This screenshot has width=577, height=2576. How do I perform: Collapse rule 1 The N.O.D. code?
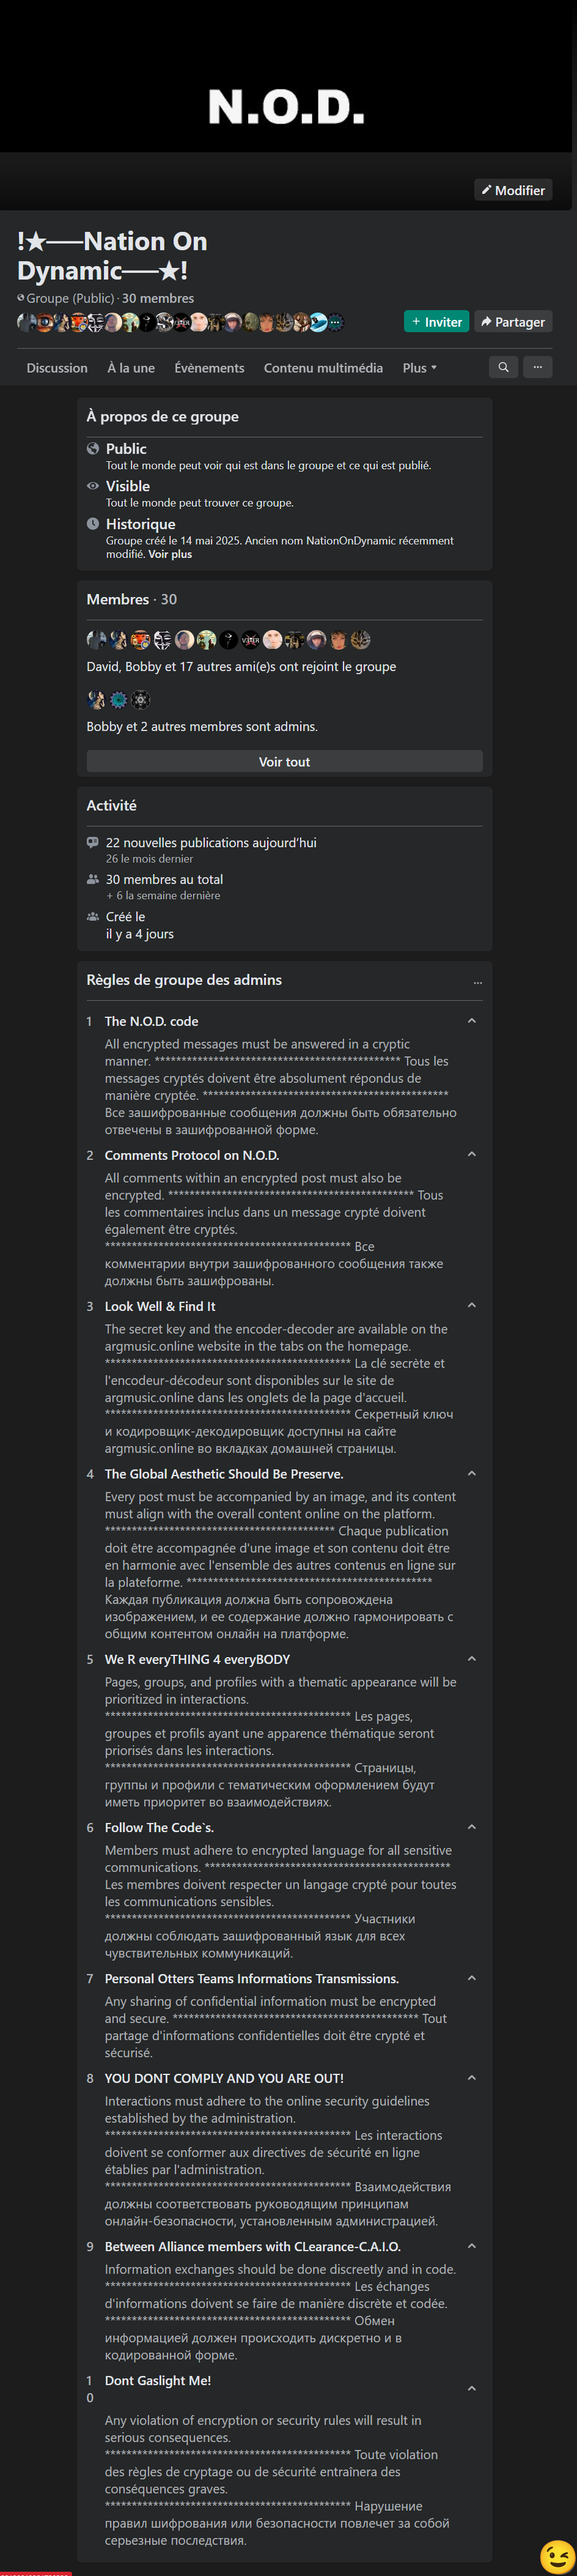(472, 1021)
